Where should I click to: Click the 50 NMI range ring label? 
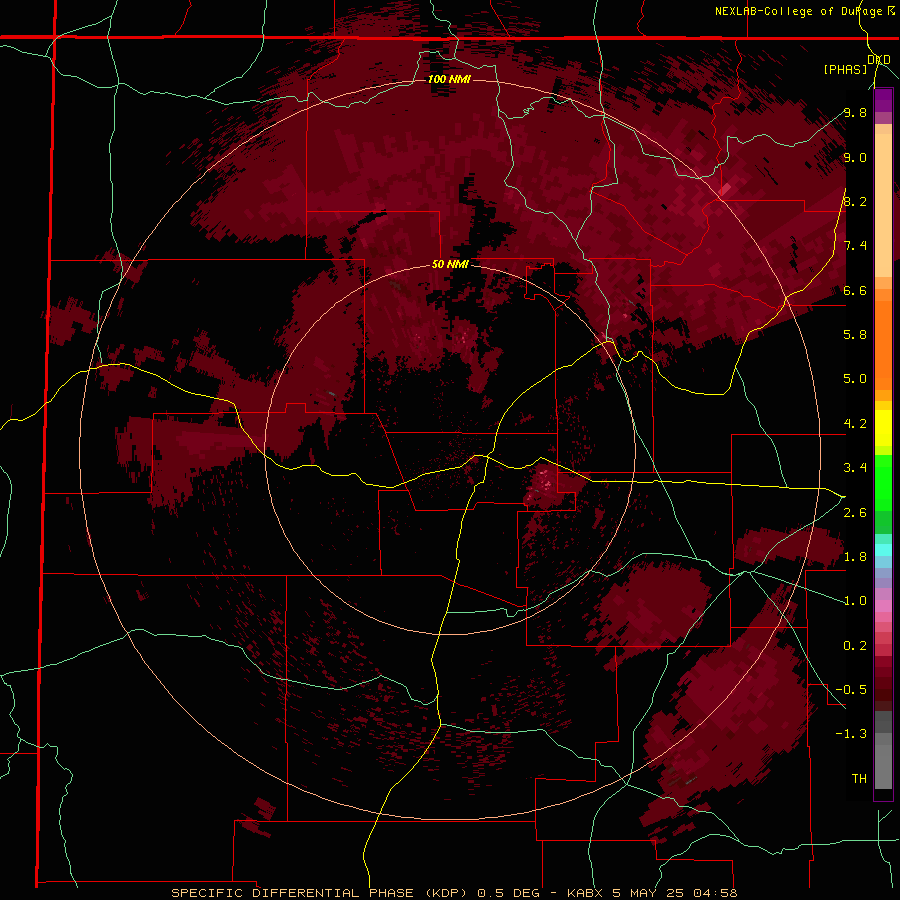[450, 264]
